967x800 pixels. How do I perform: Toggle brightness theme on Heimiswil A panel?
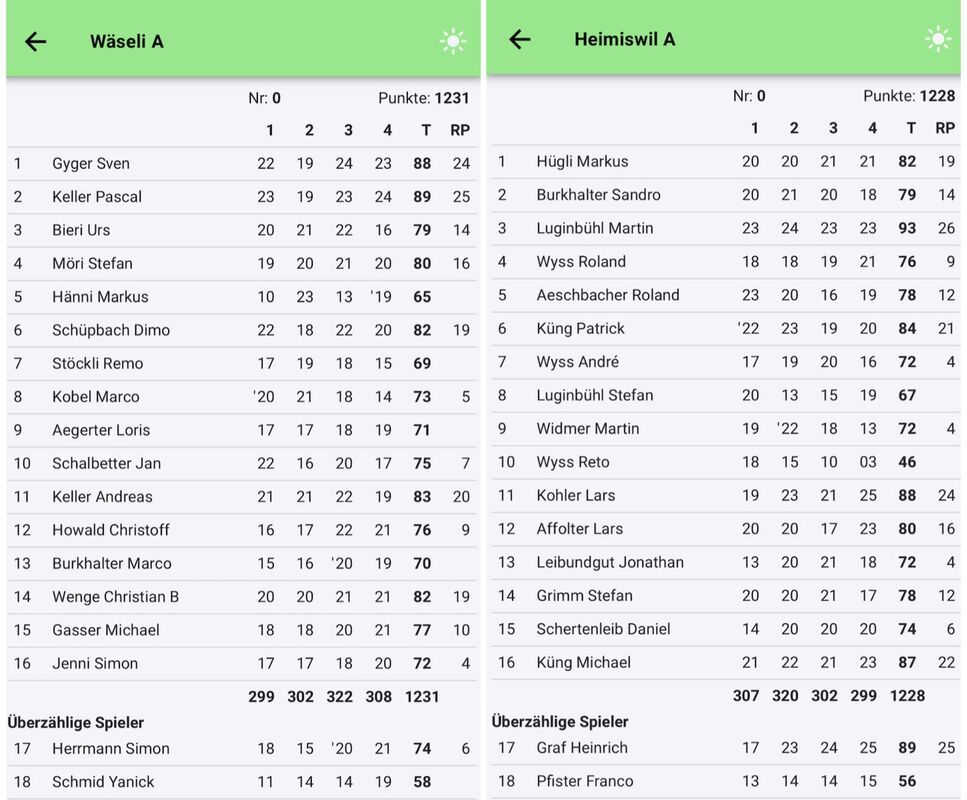(938, 39)
